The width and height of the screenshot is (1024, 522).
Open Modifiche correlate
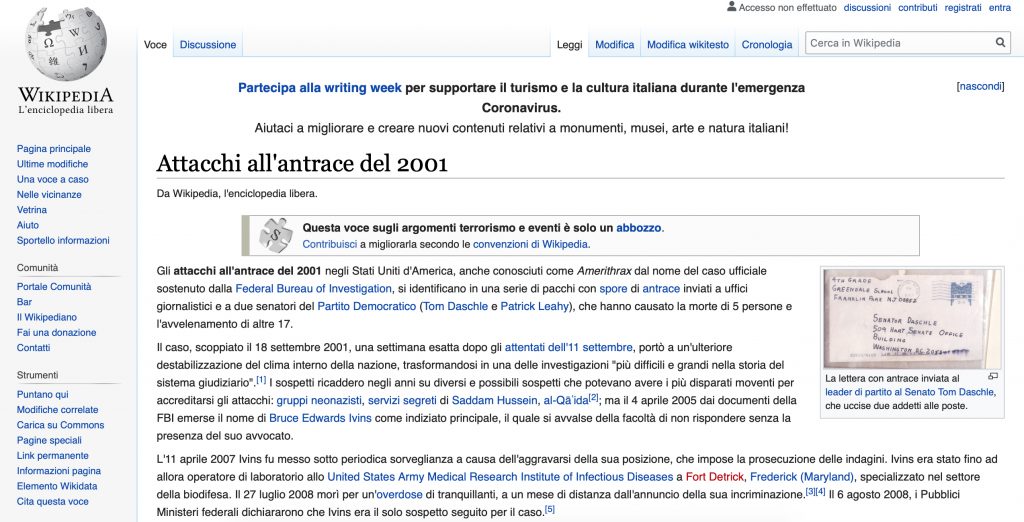point(57,410)
